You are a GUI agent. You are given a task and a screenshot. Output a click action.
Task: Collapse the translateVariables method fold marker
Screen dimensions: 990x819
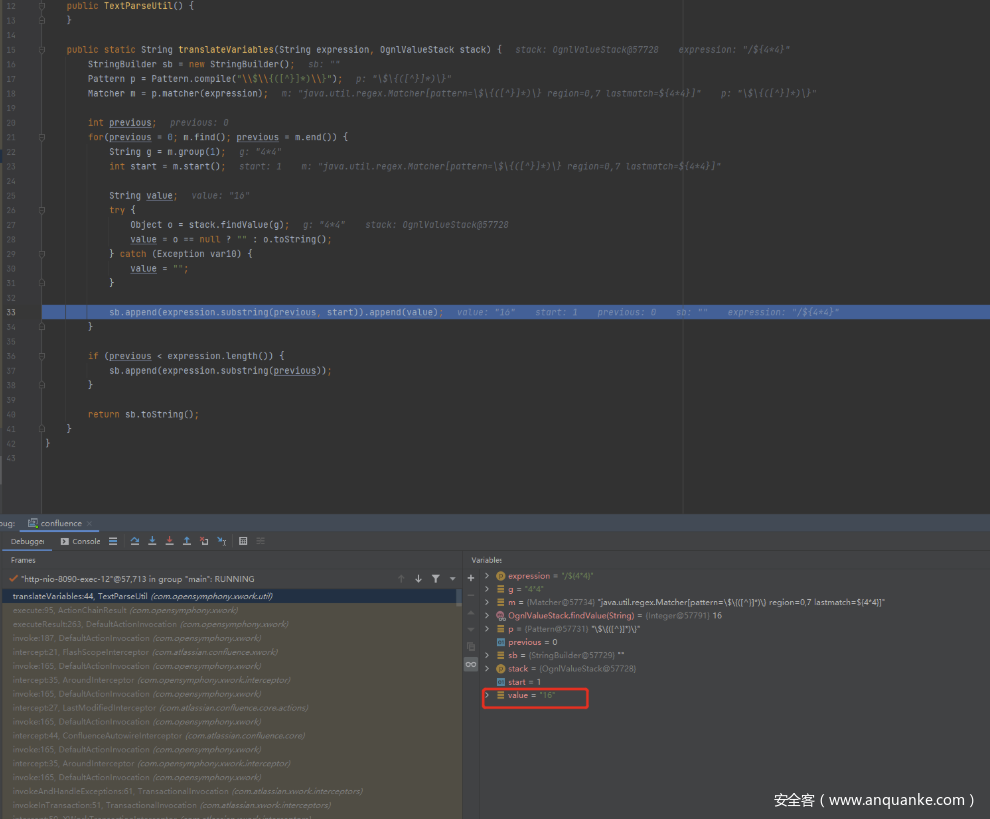pyautogui.click(x=43, y=49)
